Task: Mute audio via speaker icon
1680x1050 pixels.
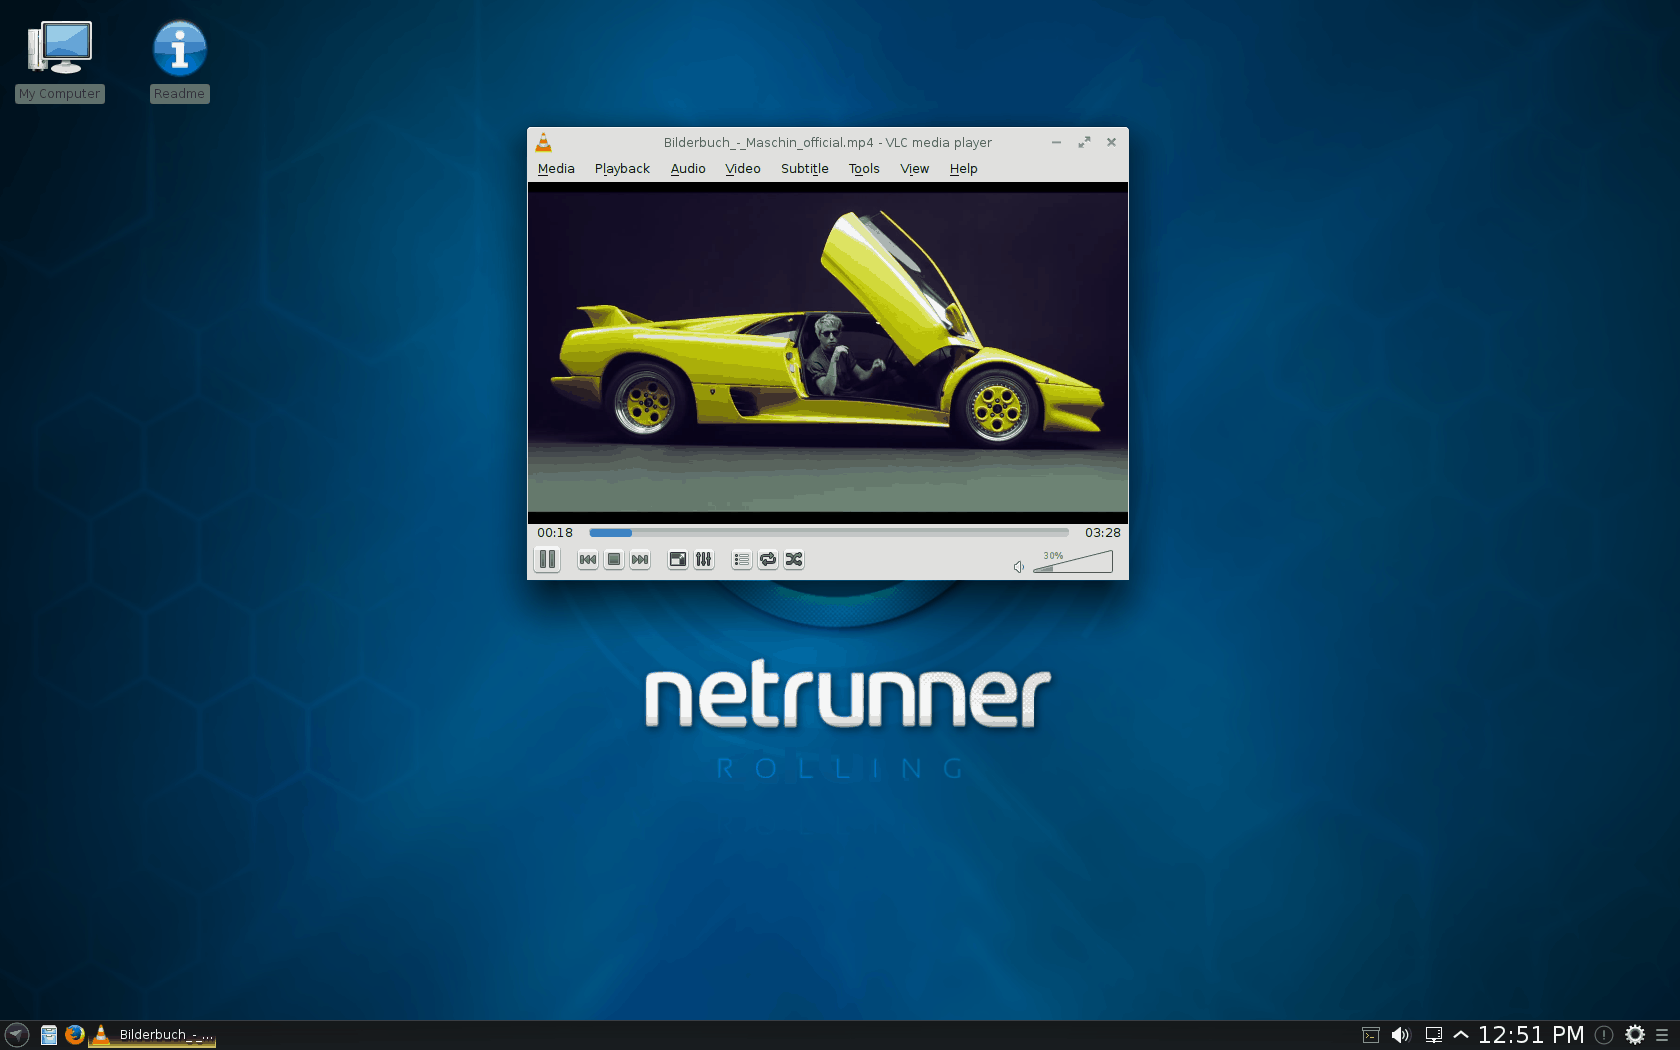Action: click(1019, 567)
